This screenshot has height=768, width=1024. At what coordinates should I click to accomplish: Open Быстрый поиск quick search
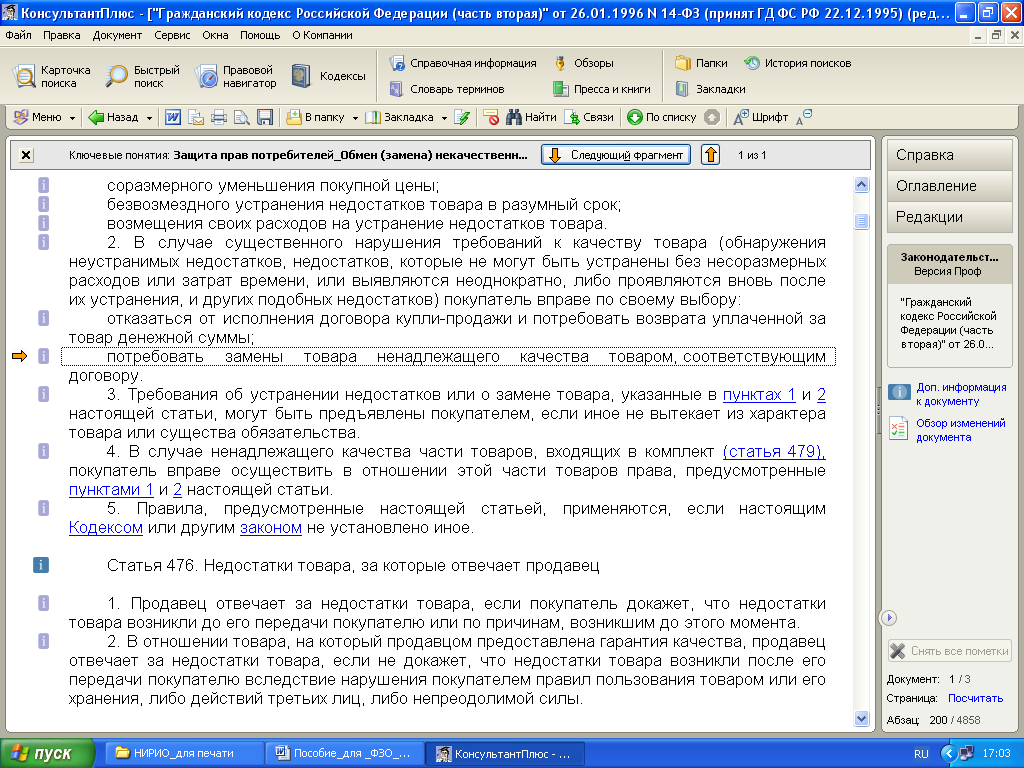[x=142, y=76]
